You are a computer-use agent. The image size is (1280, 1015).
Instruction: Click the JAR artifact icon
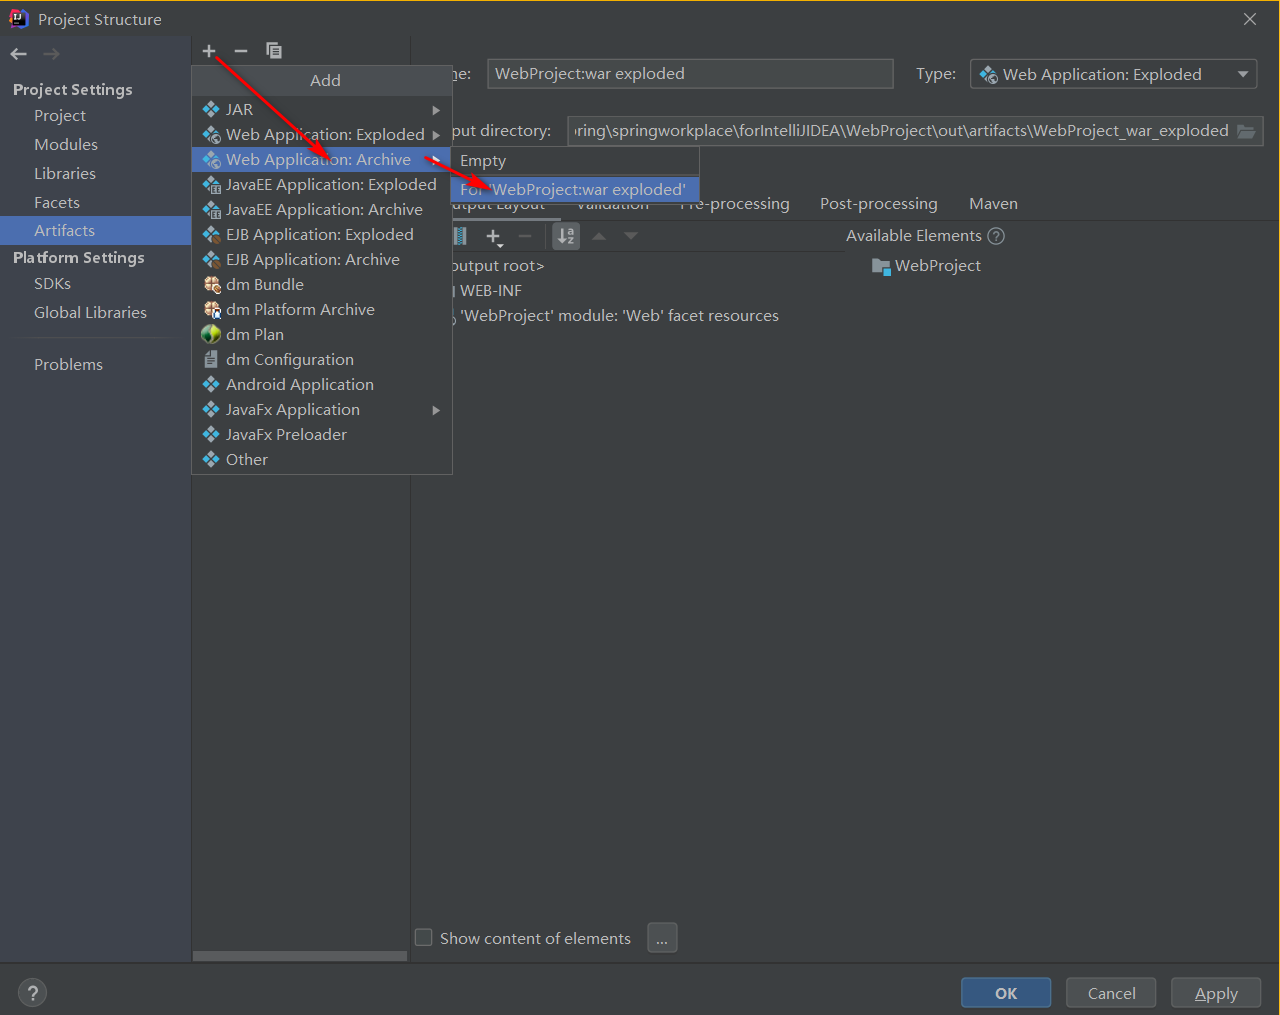(211, 109)
